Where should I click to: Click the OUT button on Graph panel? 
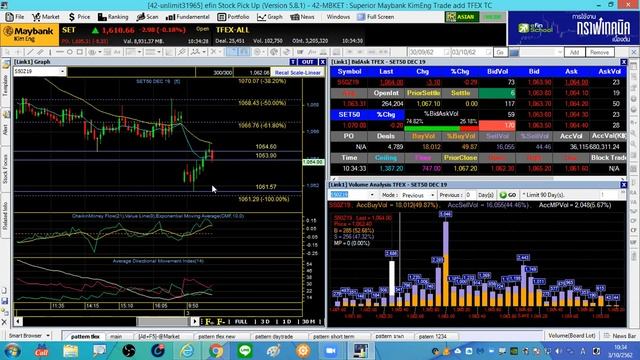tap(307, 62)
